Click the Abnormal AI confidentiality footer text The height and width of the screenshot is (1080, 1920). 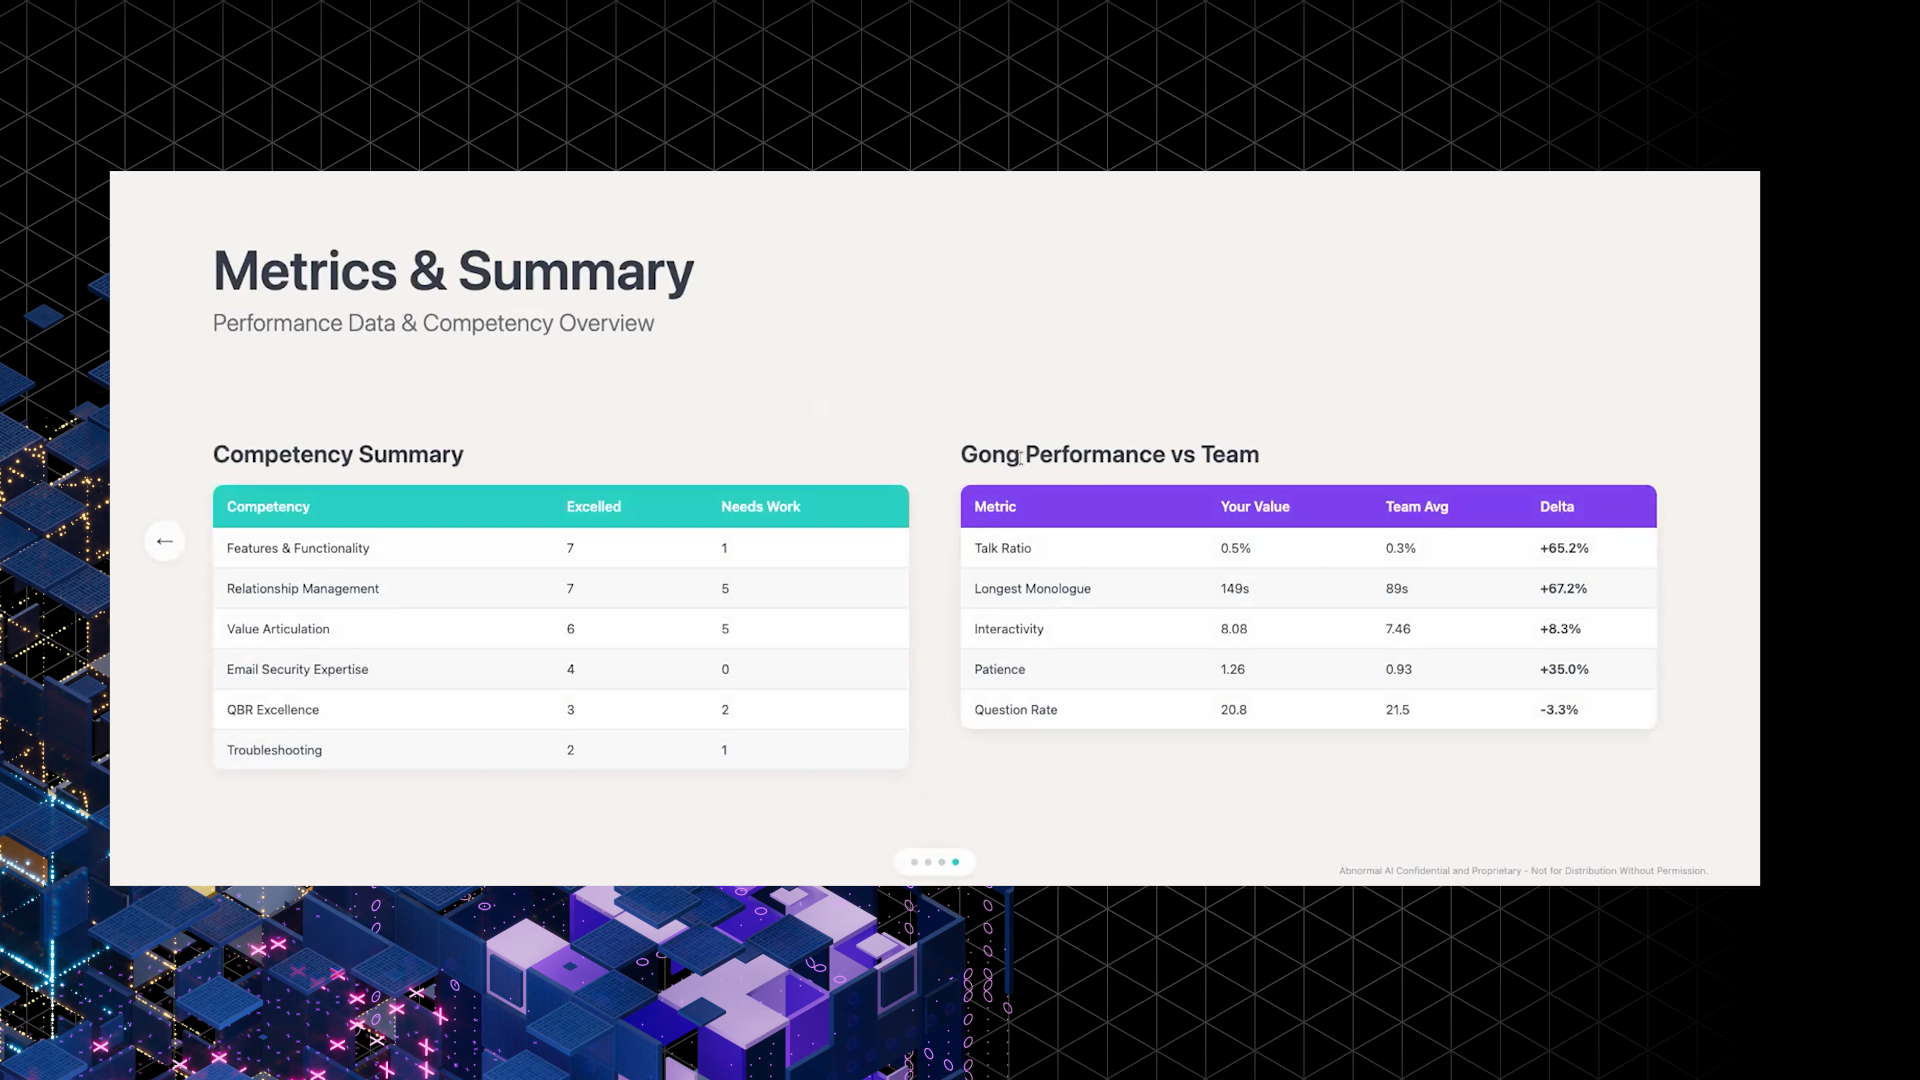coord(1523,871)
